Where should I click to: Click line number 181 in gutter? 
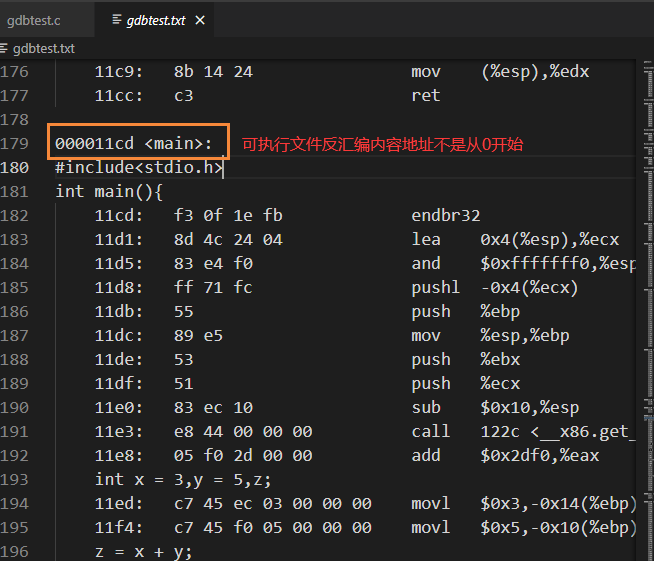coord(15,192)
